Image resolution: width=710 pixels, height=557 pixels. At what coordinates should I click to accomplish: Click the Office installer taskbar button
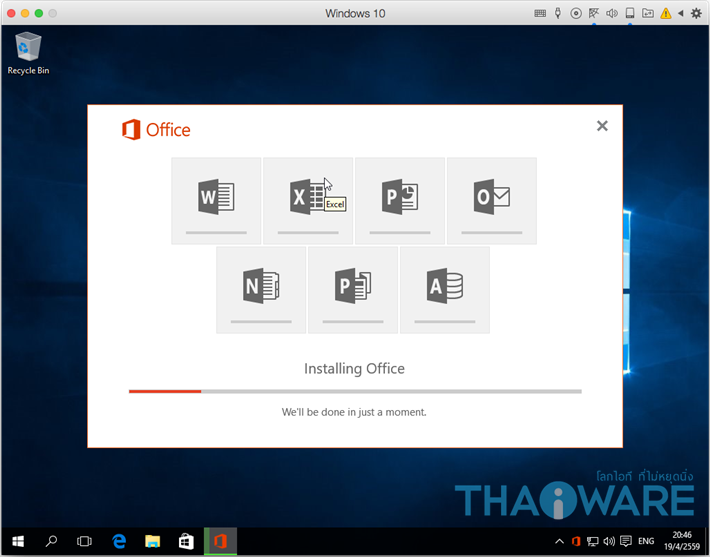pos(221,541)
